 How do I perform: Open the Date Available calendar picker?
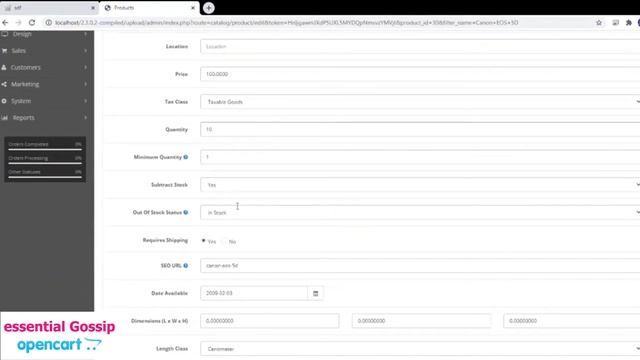click(x=316, y=293)
